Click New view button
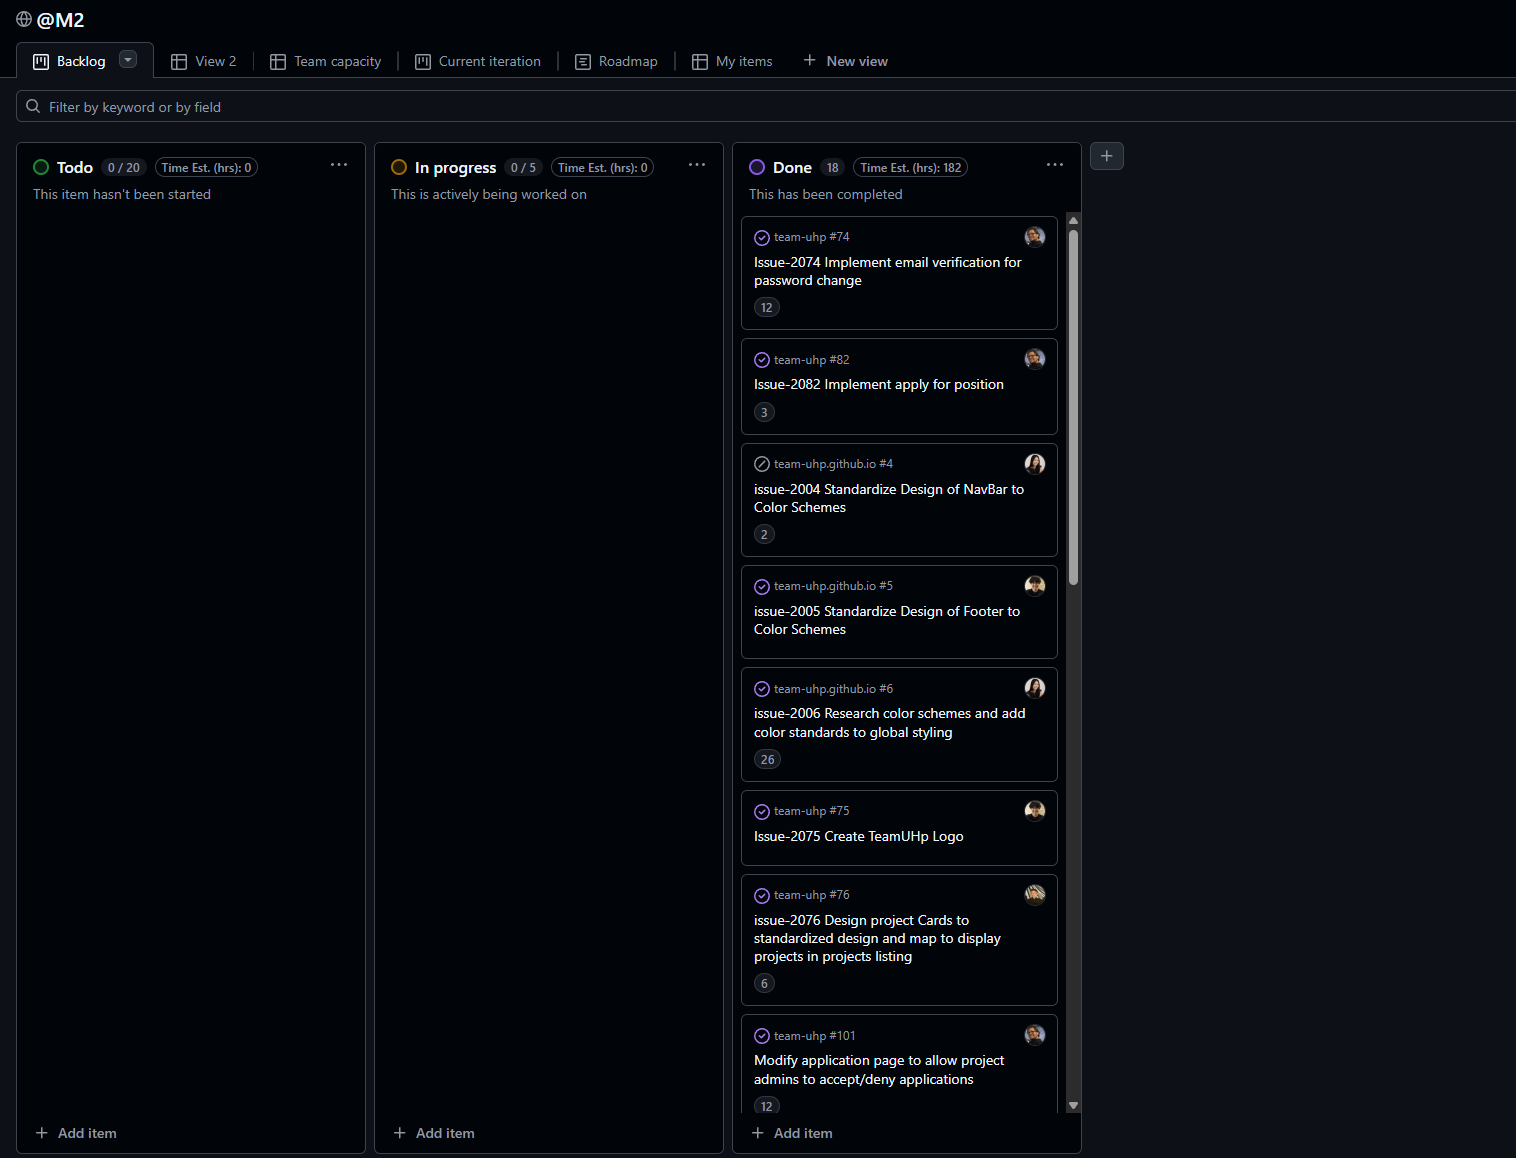1516x1158 pixels. coord(845,62)
